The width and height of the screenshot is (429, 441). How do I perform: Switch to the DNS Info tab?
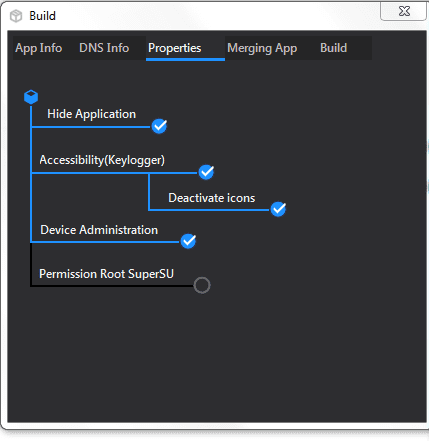[x=104, y=48]
